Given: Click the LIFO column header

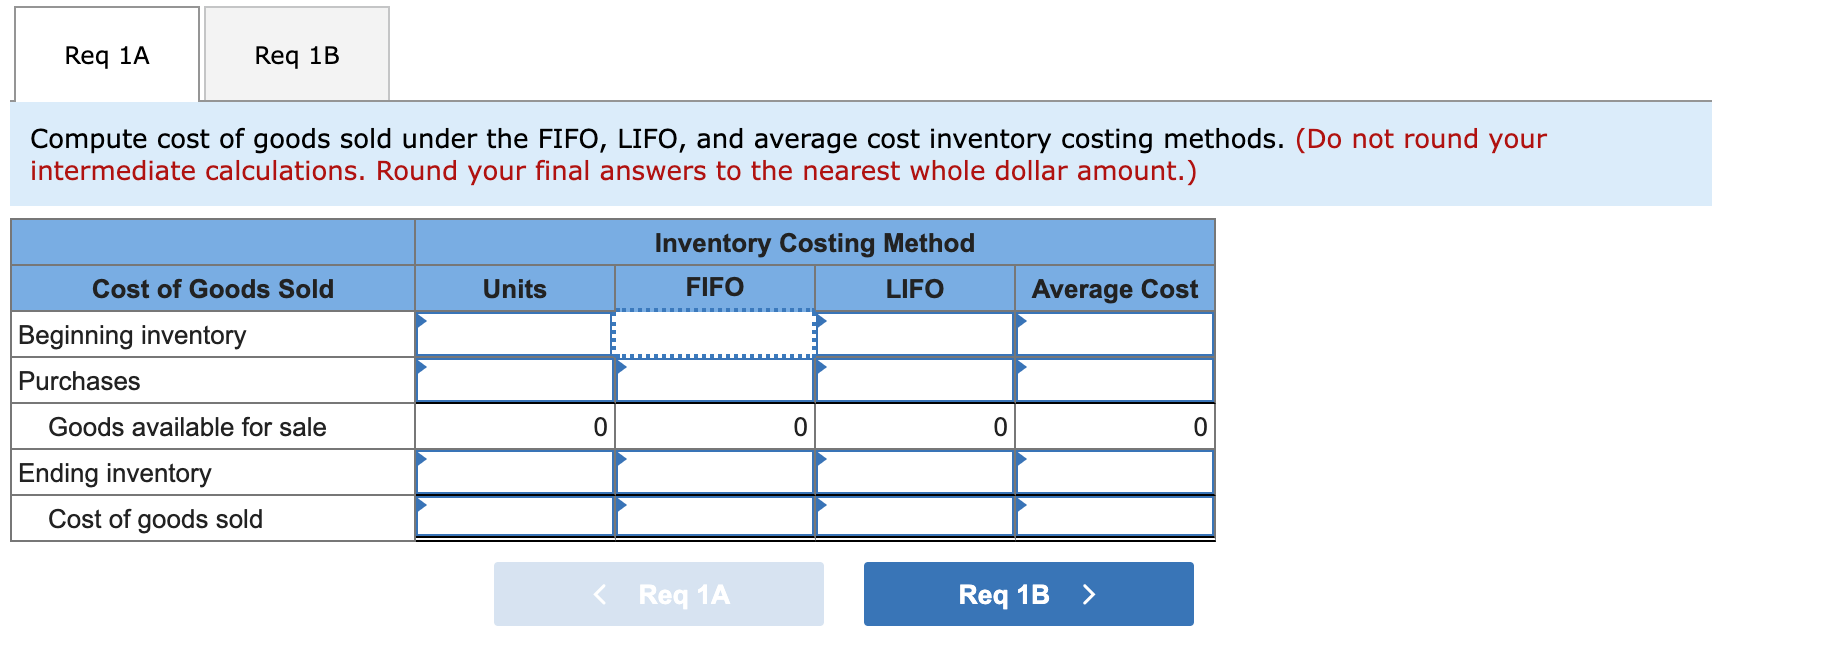Looking at the screenshot, I should click(x=914, y=289).
